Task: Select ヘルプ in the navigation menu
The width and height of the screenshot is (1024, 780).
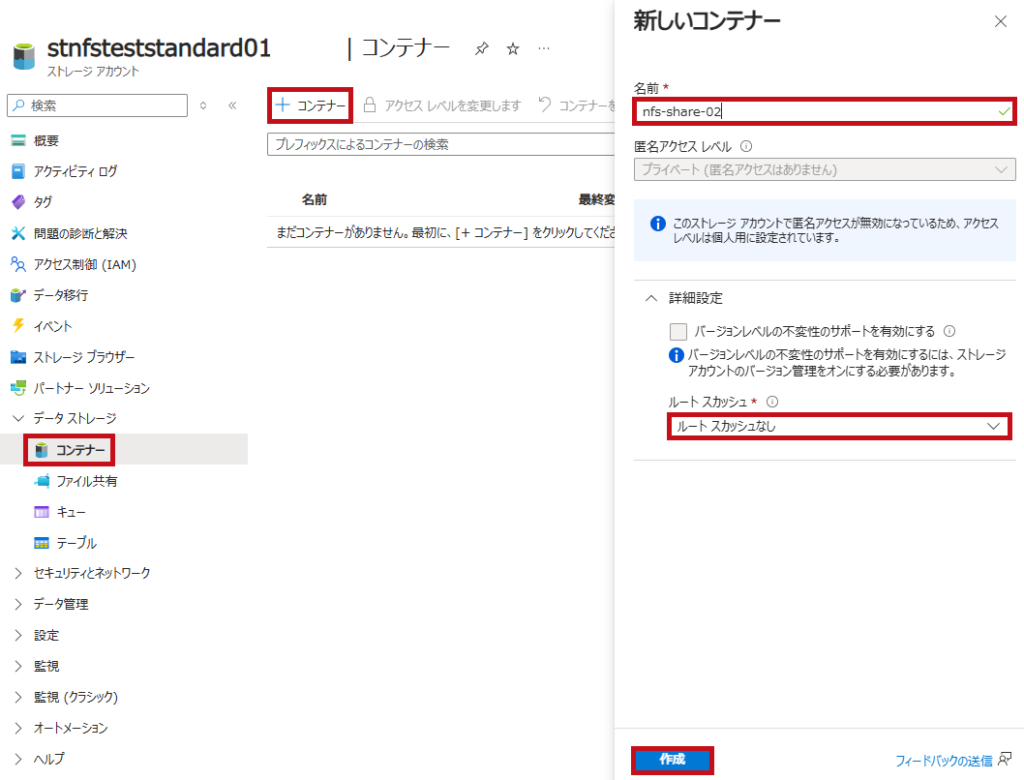Action: (48, 759)
